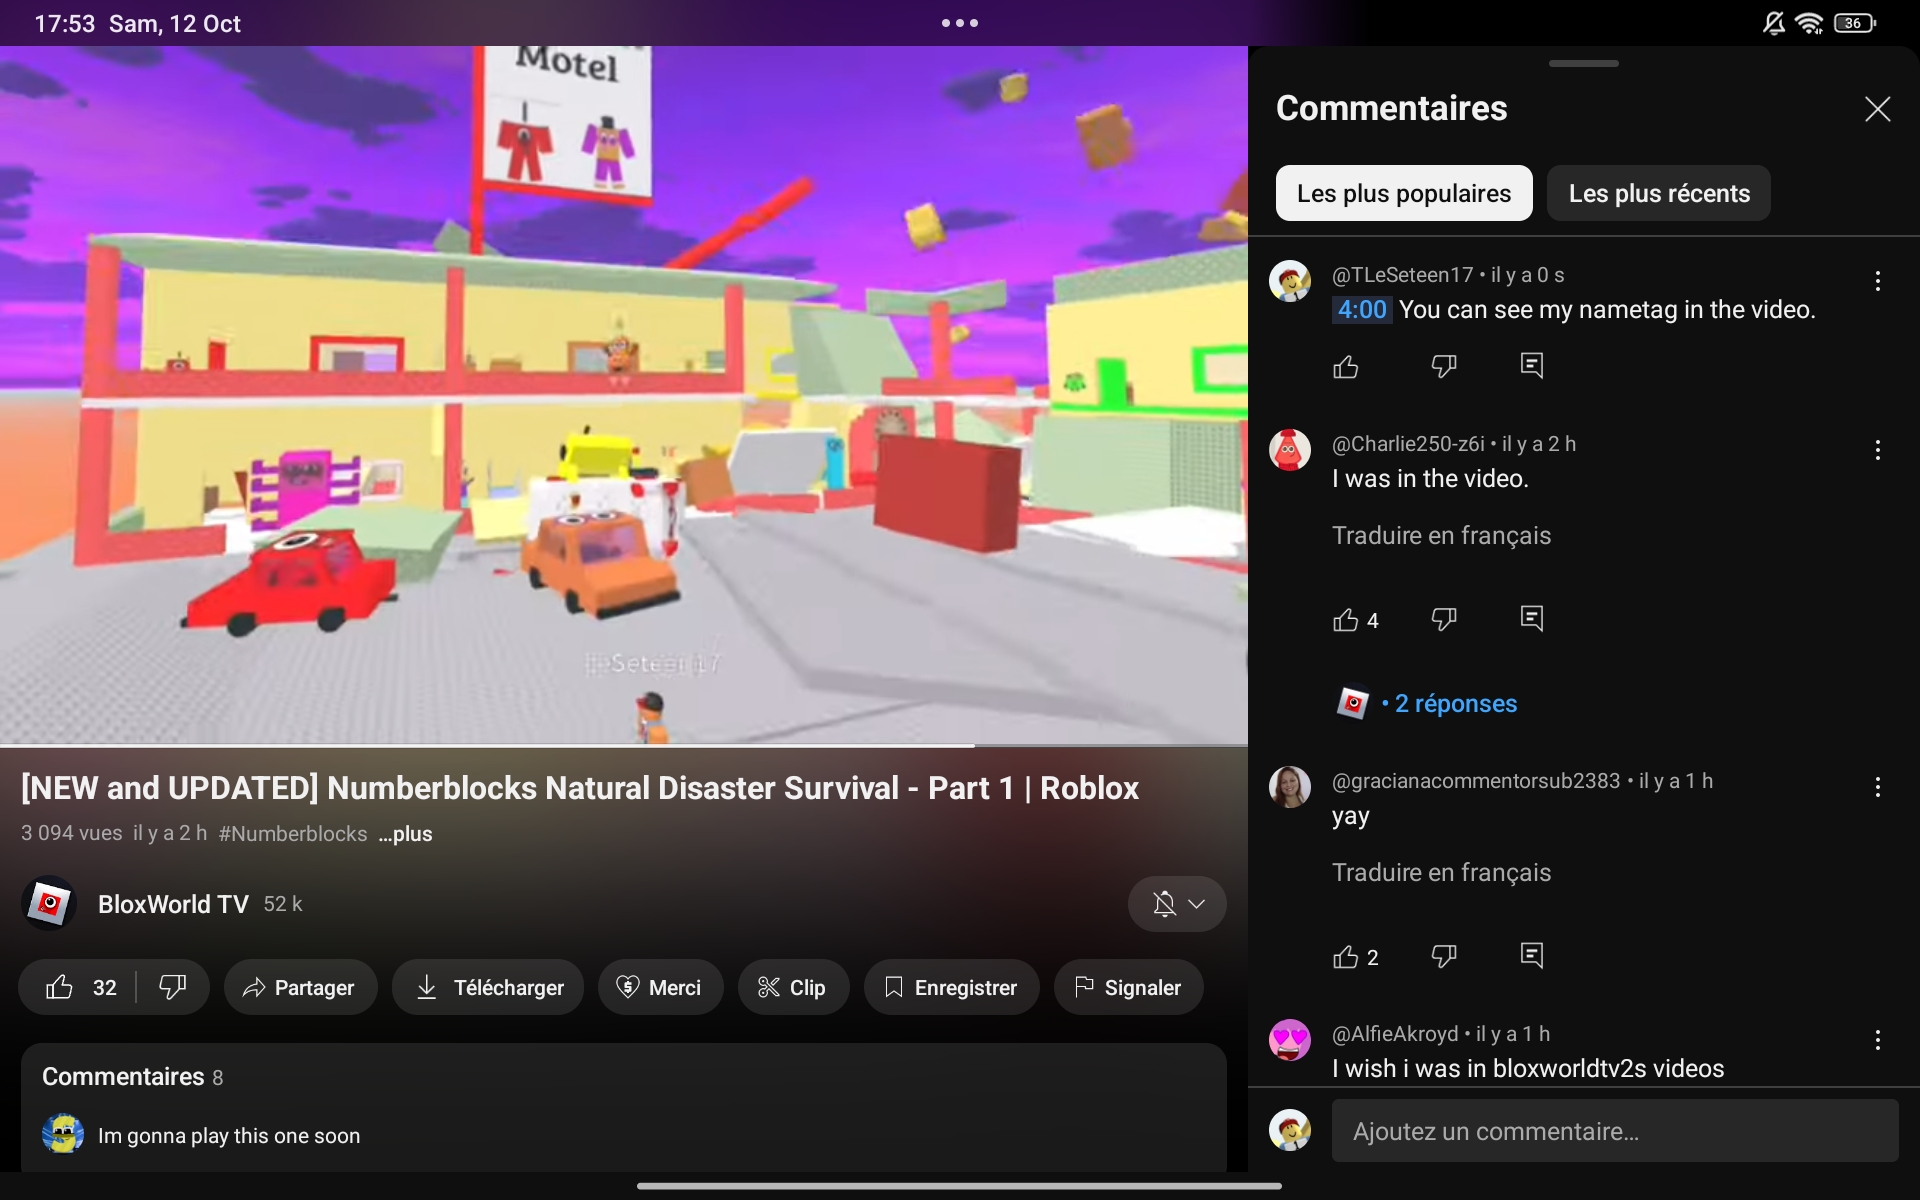
Task: Tap the Partager share button
Action: pyautogui.click(x=300, y=988)
